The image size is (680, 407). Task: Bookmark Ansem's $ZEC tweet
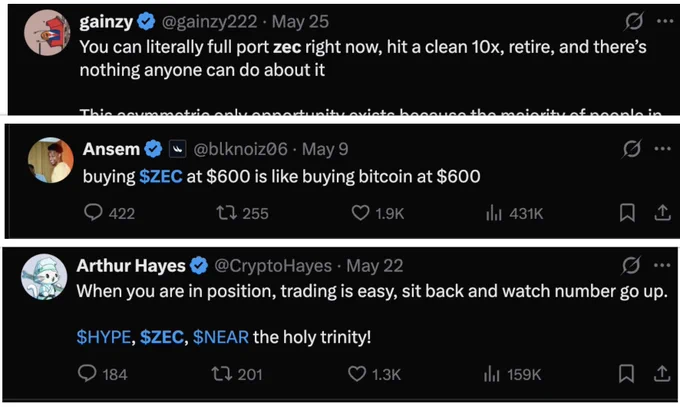(x=627, y=213)
